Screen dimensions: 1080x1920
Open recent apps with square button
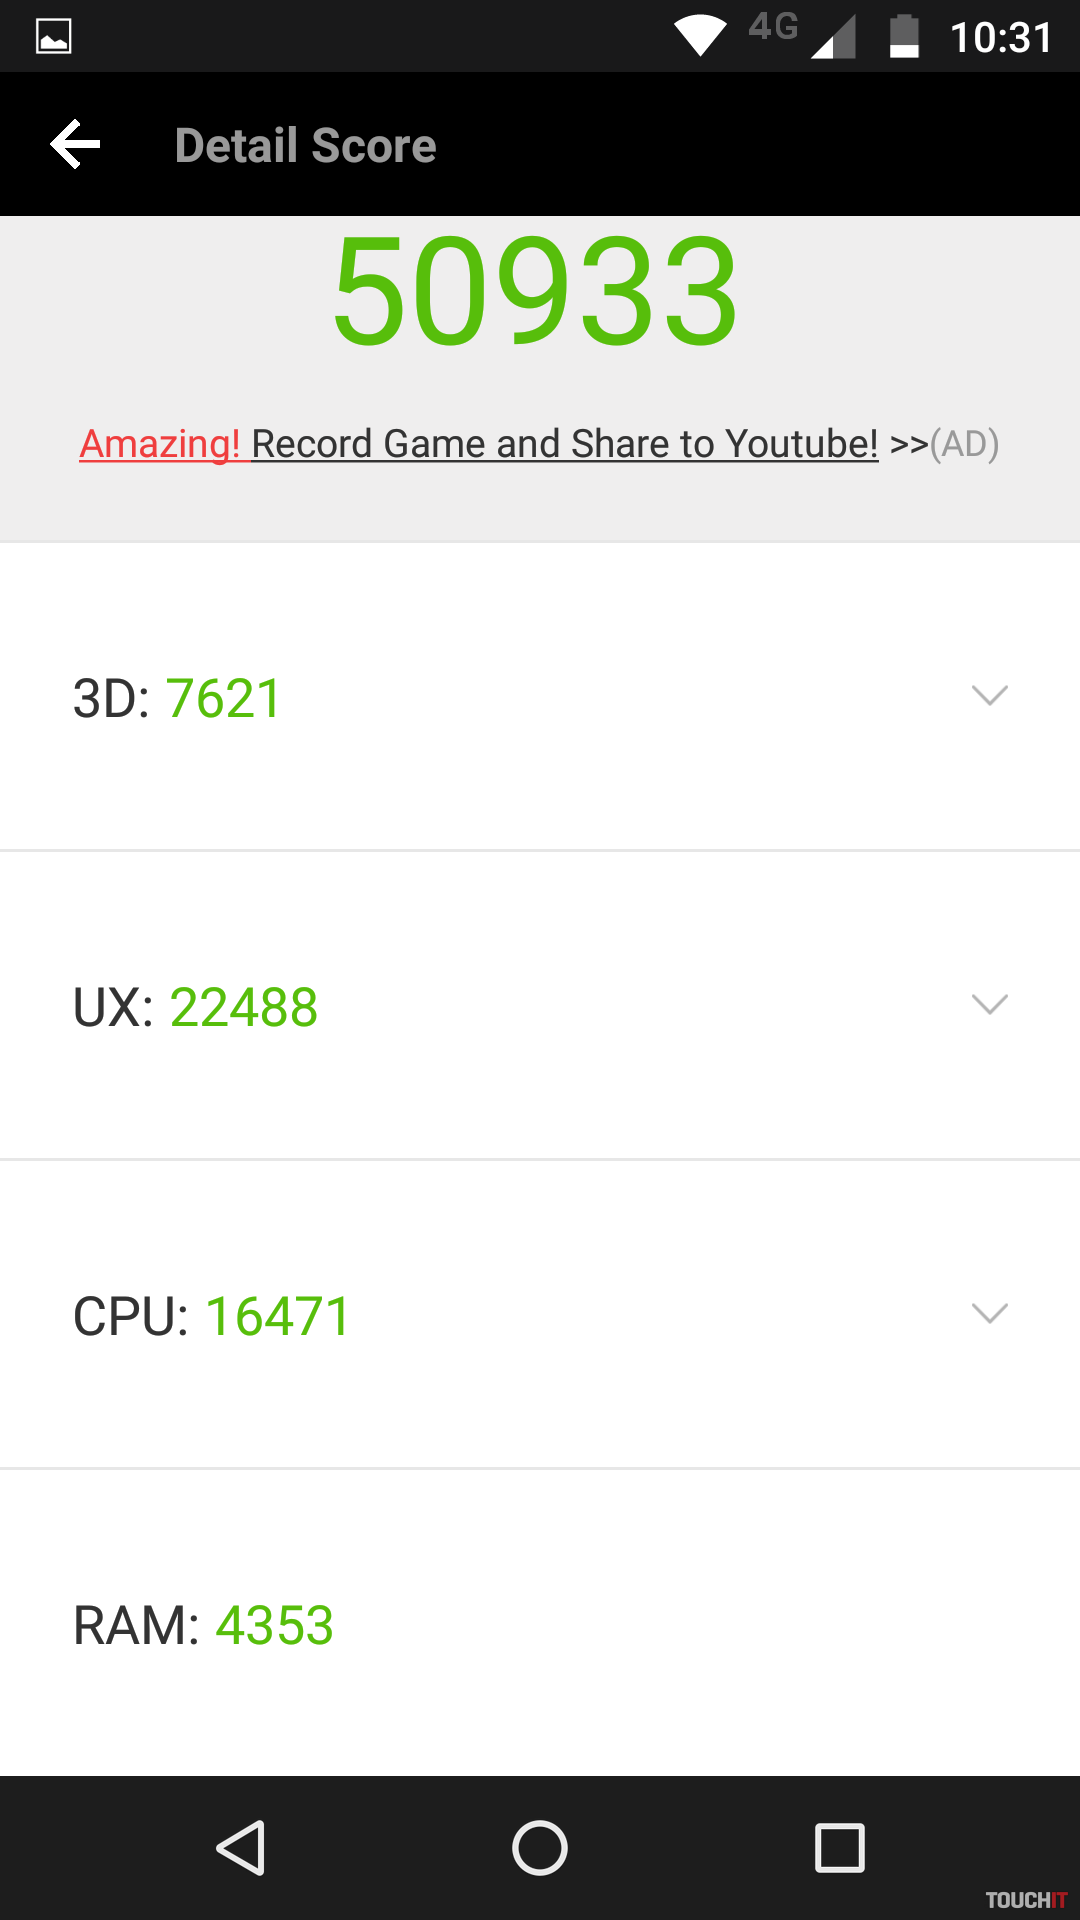(x=839, y=1847)
